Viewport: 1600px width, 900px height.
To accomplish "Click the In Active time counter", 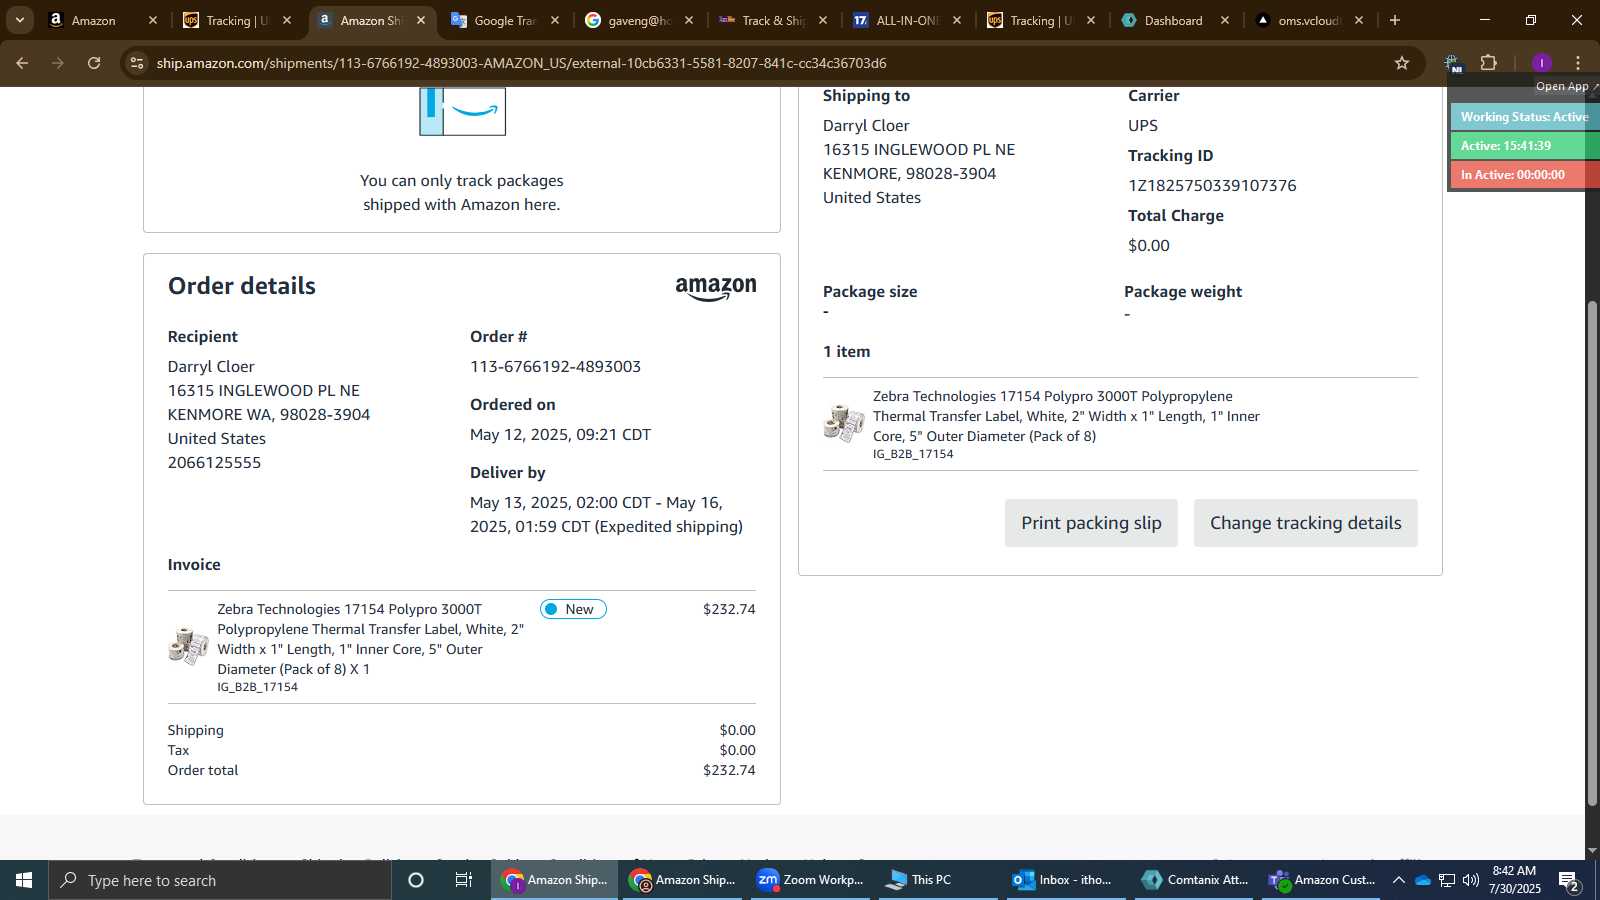I will [1524, 175].
